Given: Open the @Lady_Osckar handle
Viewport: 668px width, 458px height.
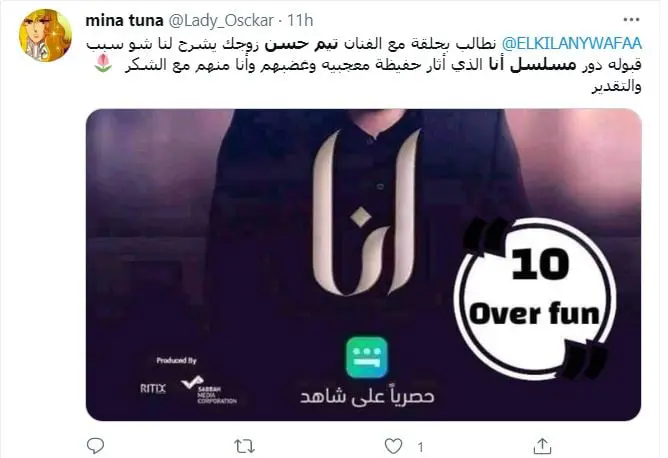Looking at the screenshot, I should pyautogui.click(x=221, y=20).
